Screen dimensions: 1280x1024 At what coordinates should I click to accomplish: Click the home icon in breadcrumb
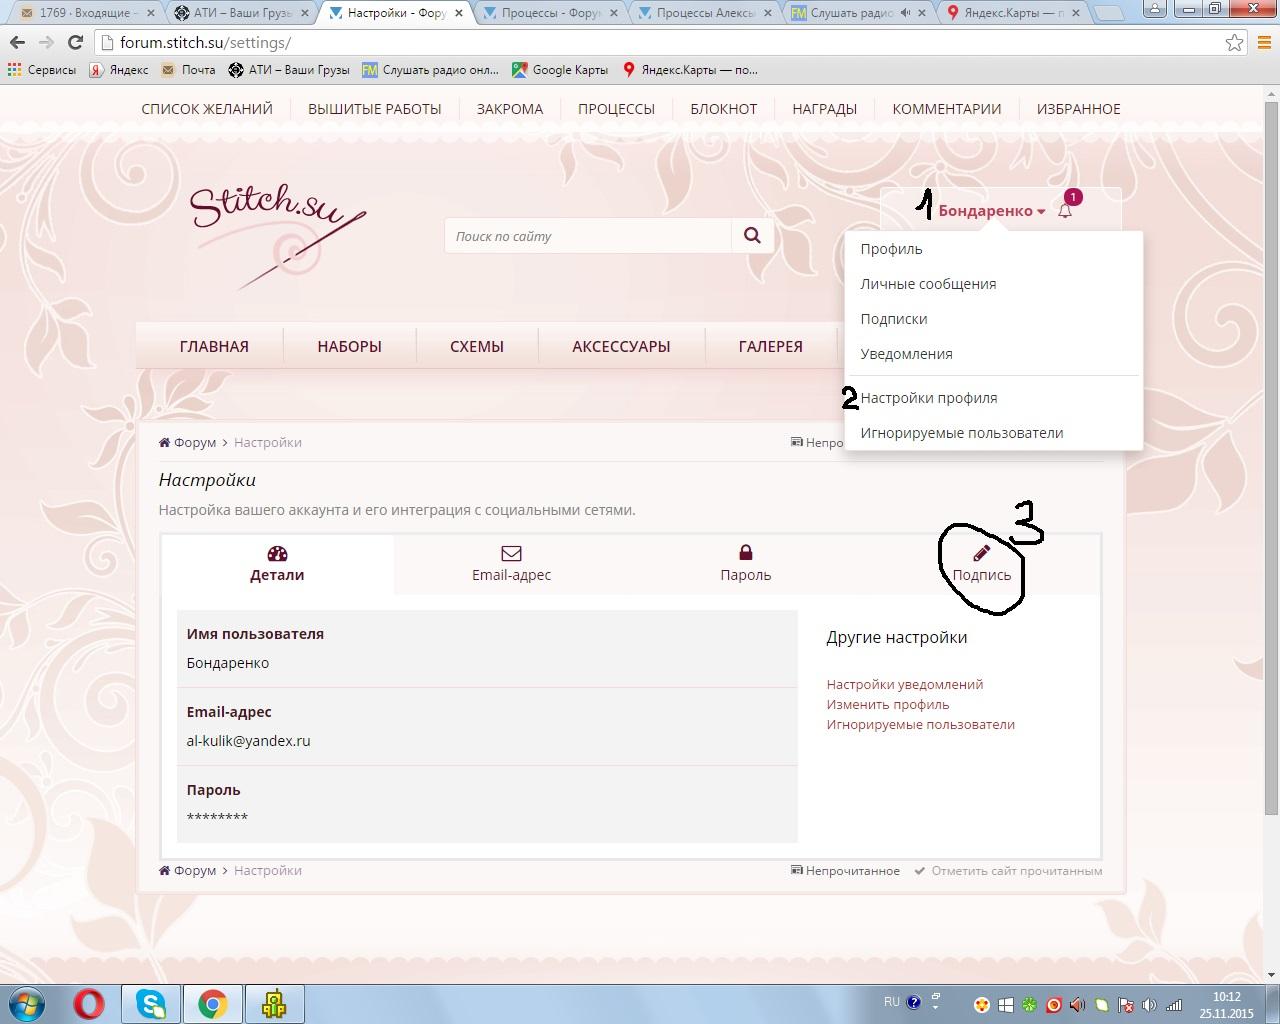165,443
